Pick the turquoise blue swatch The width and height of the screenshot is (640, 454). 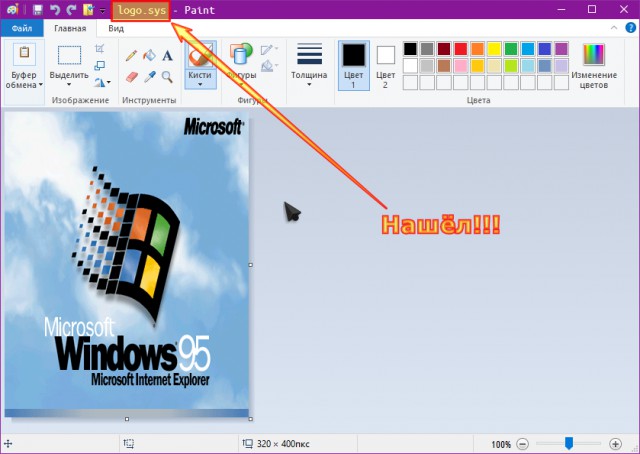click(x=528, y=49)
